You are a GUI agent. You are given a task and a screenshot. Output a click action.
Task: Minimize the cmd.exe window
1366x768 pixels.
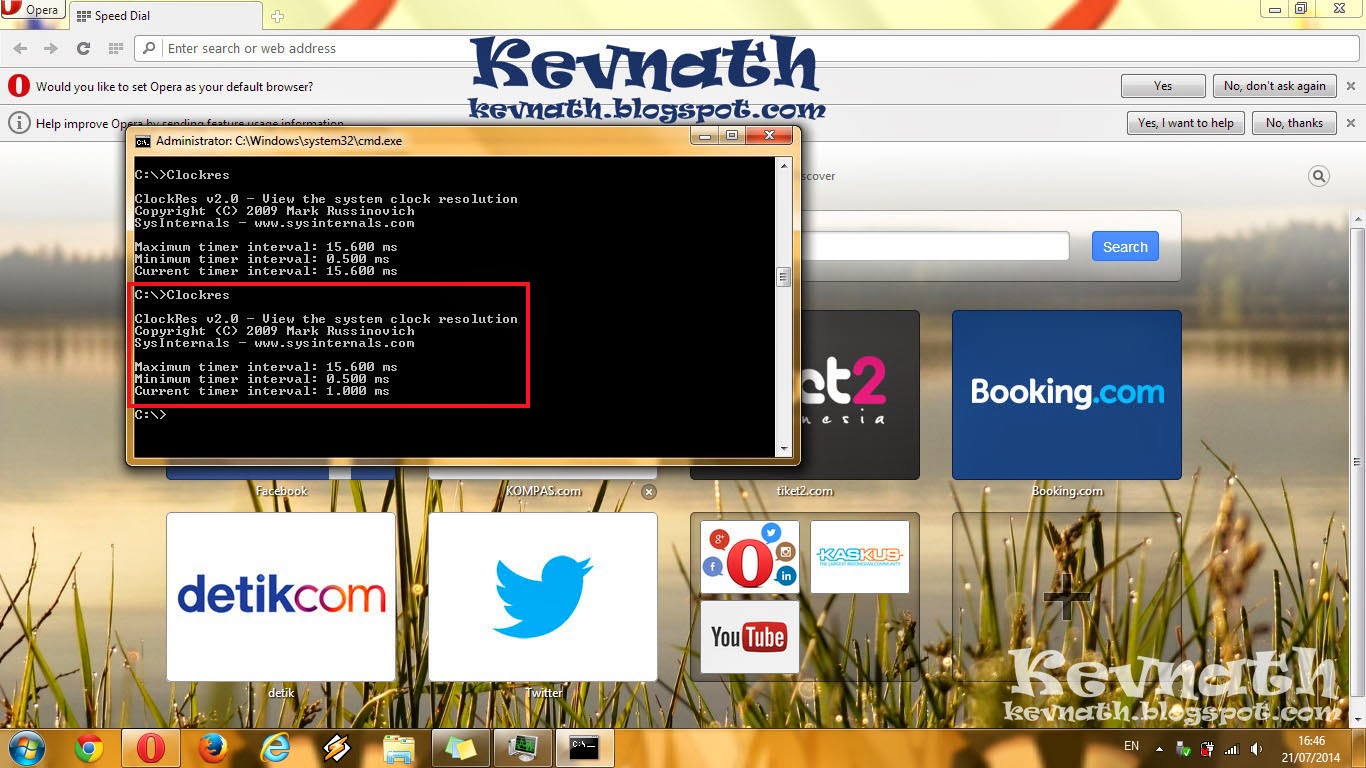pyautogui.click(x=703, y=135)
